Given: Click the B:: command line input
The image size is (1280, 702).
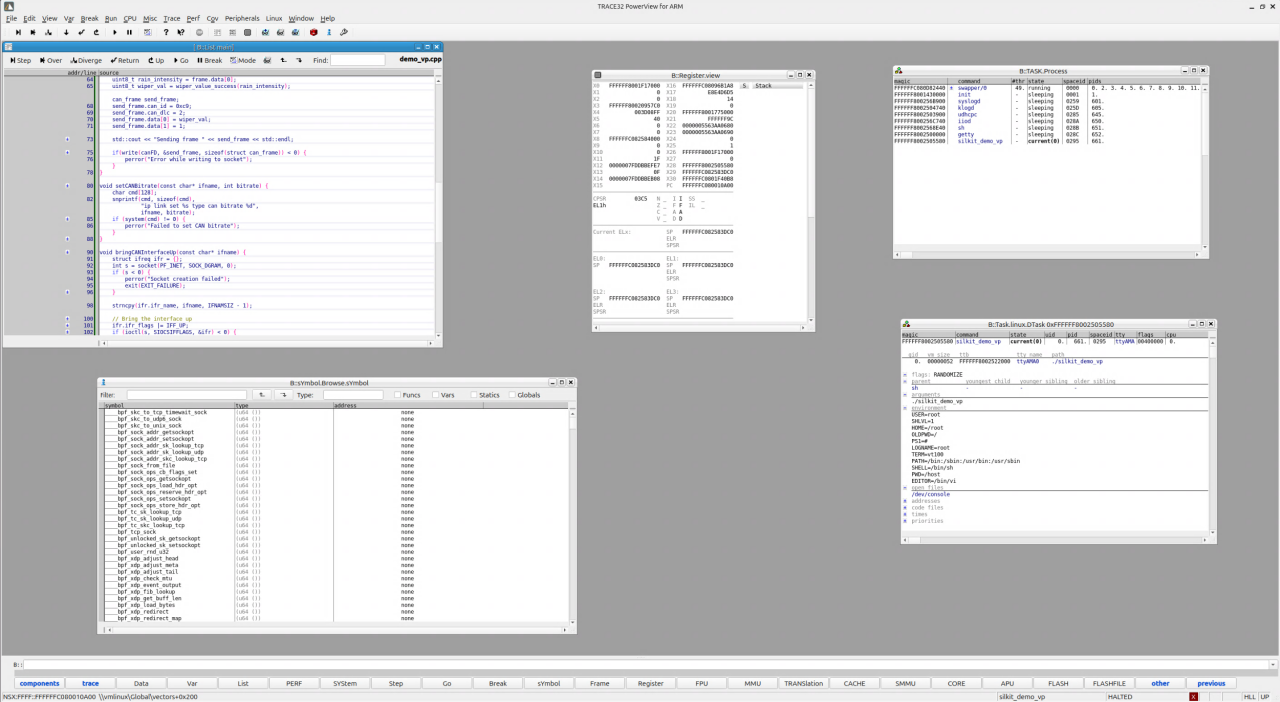Looking at the screenshot, I should pos(650,665).
